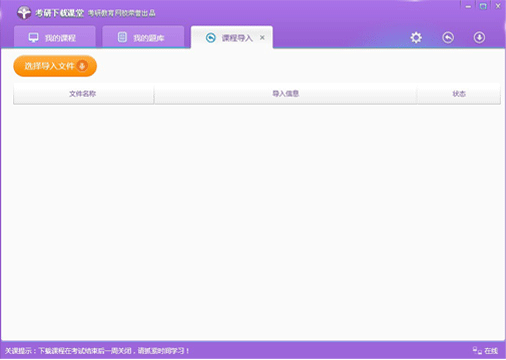Click the 状态 column header
This screenshot has width=506, height=360.
coord(459,94)
